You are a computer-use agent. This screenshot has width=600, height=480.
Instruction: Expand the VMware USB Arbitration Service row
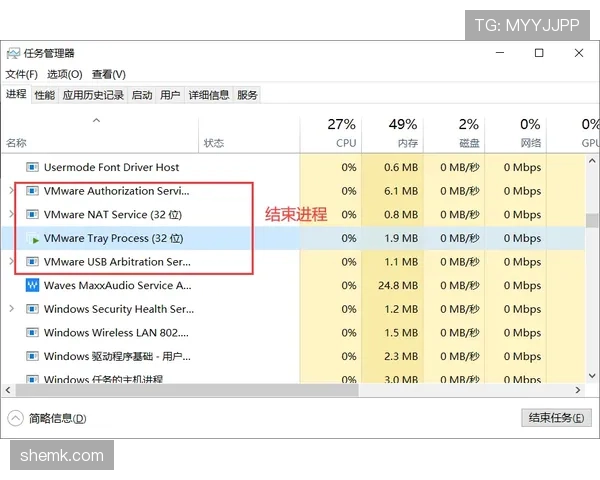(11, 261)
